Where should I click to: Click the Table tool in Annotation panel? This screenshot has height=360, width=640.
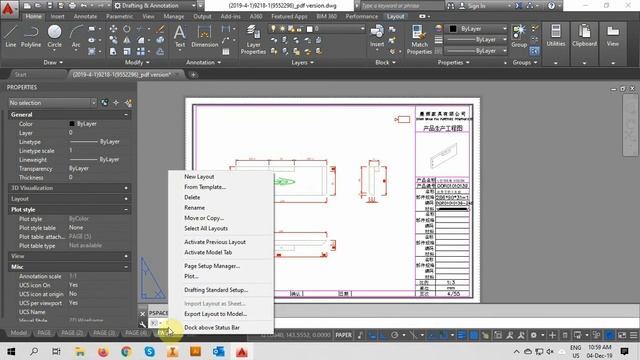point(226,52)
